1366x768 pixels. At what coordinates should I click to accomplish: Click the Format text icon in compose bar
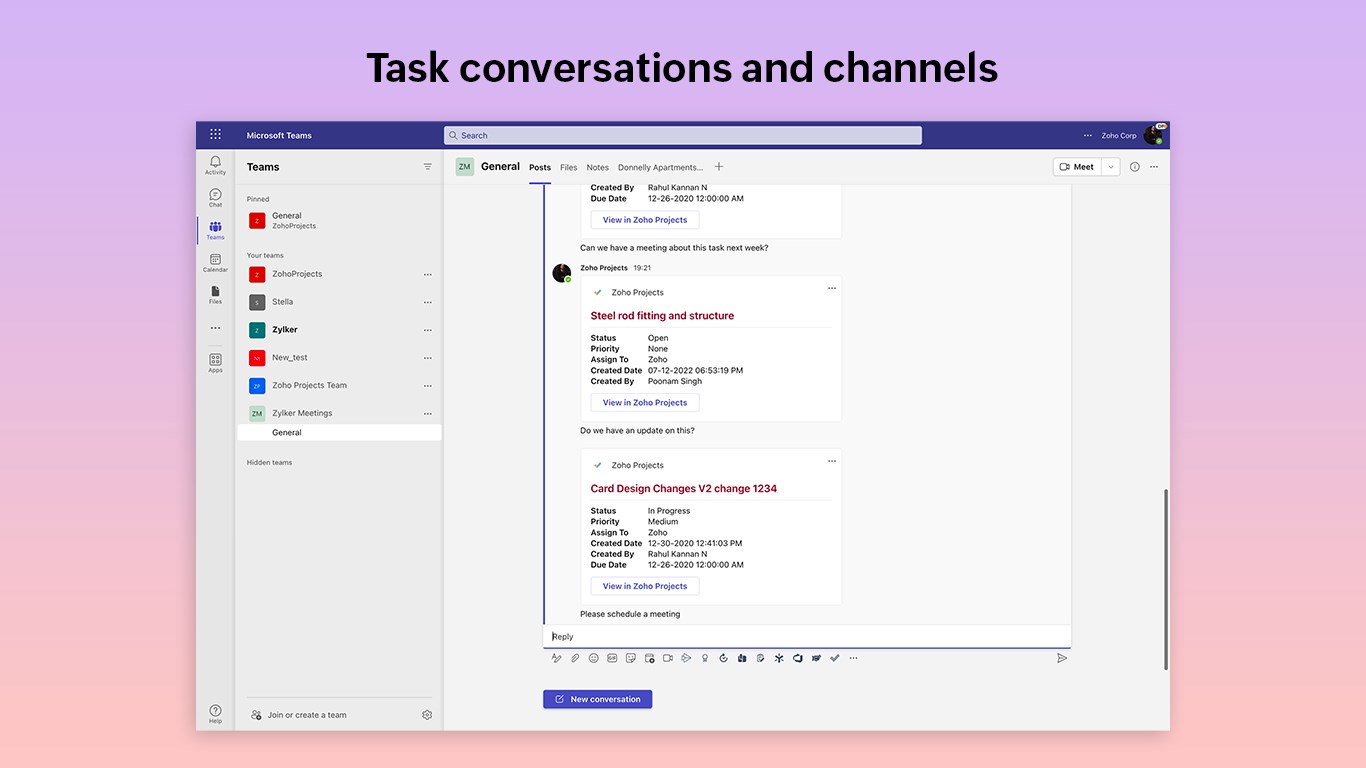tap(556, 658)
